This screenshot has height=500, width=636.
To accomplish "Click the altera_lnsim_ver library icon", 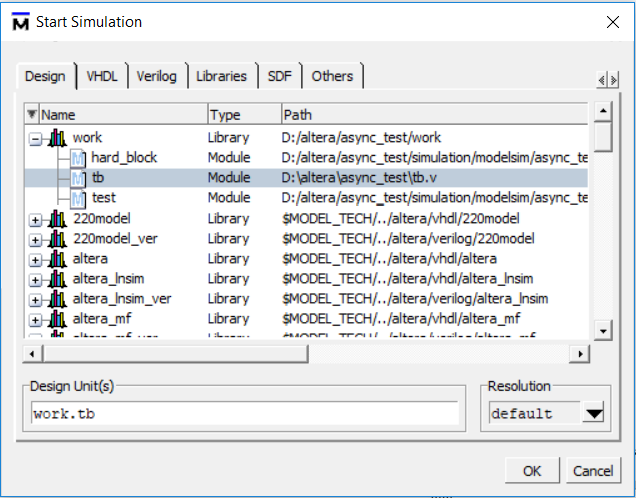I will point(57,299).
